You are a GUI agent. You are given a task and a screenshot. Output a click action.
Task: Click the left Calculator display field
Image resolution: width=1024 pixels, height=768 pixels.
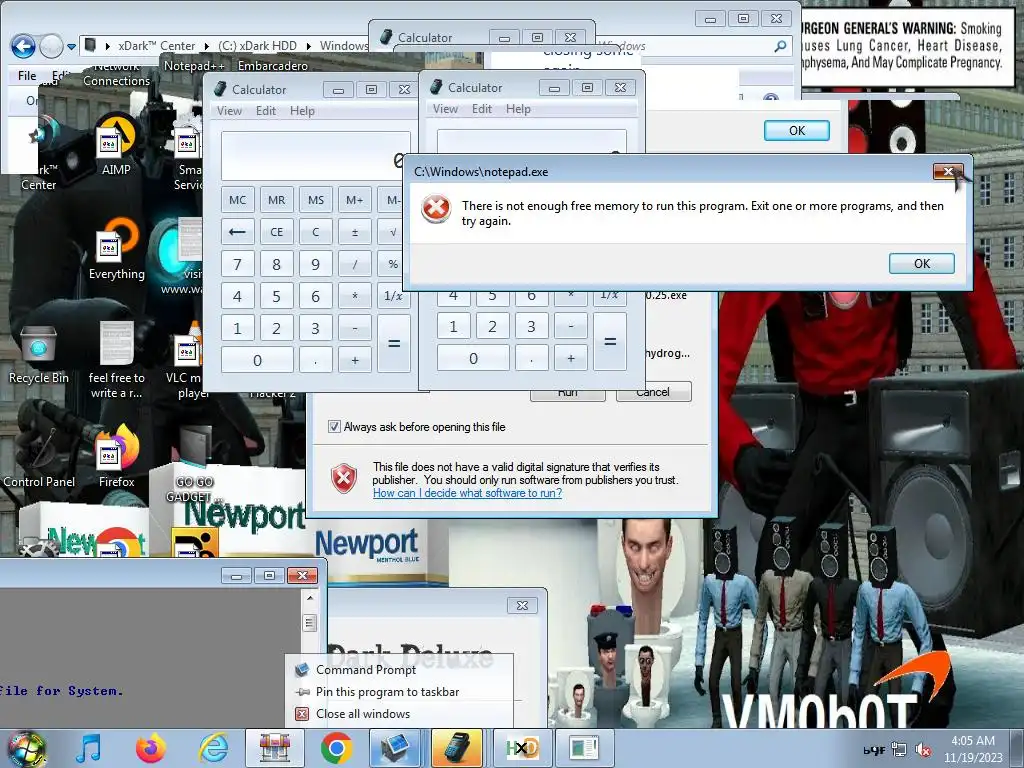(316, 155)
